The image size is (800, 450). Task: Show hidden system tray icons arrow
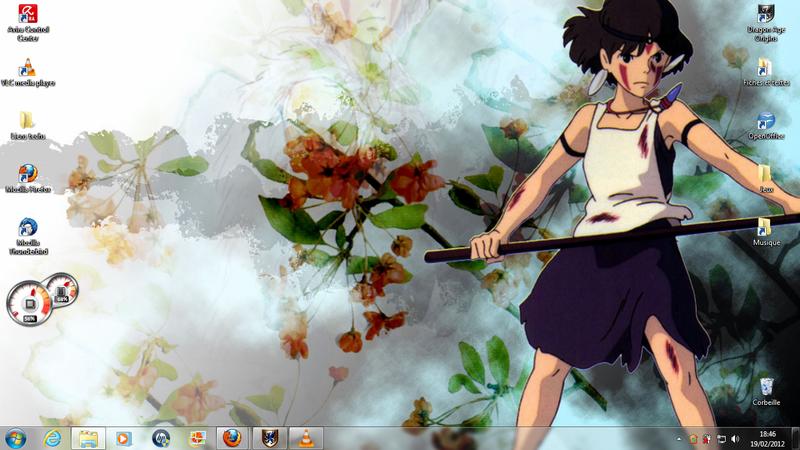(x=679, y=439)
